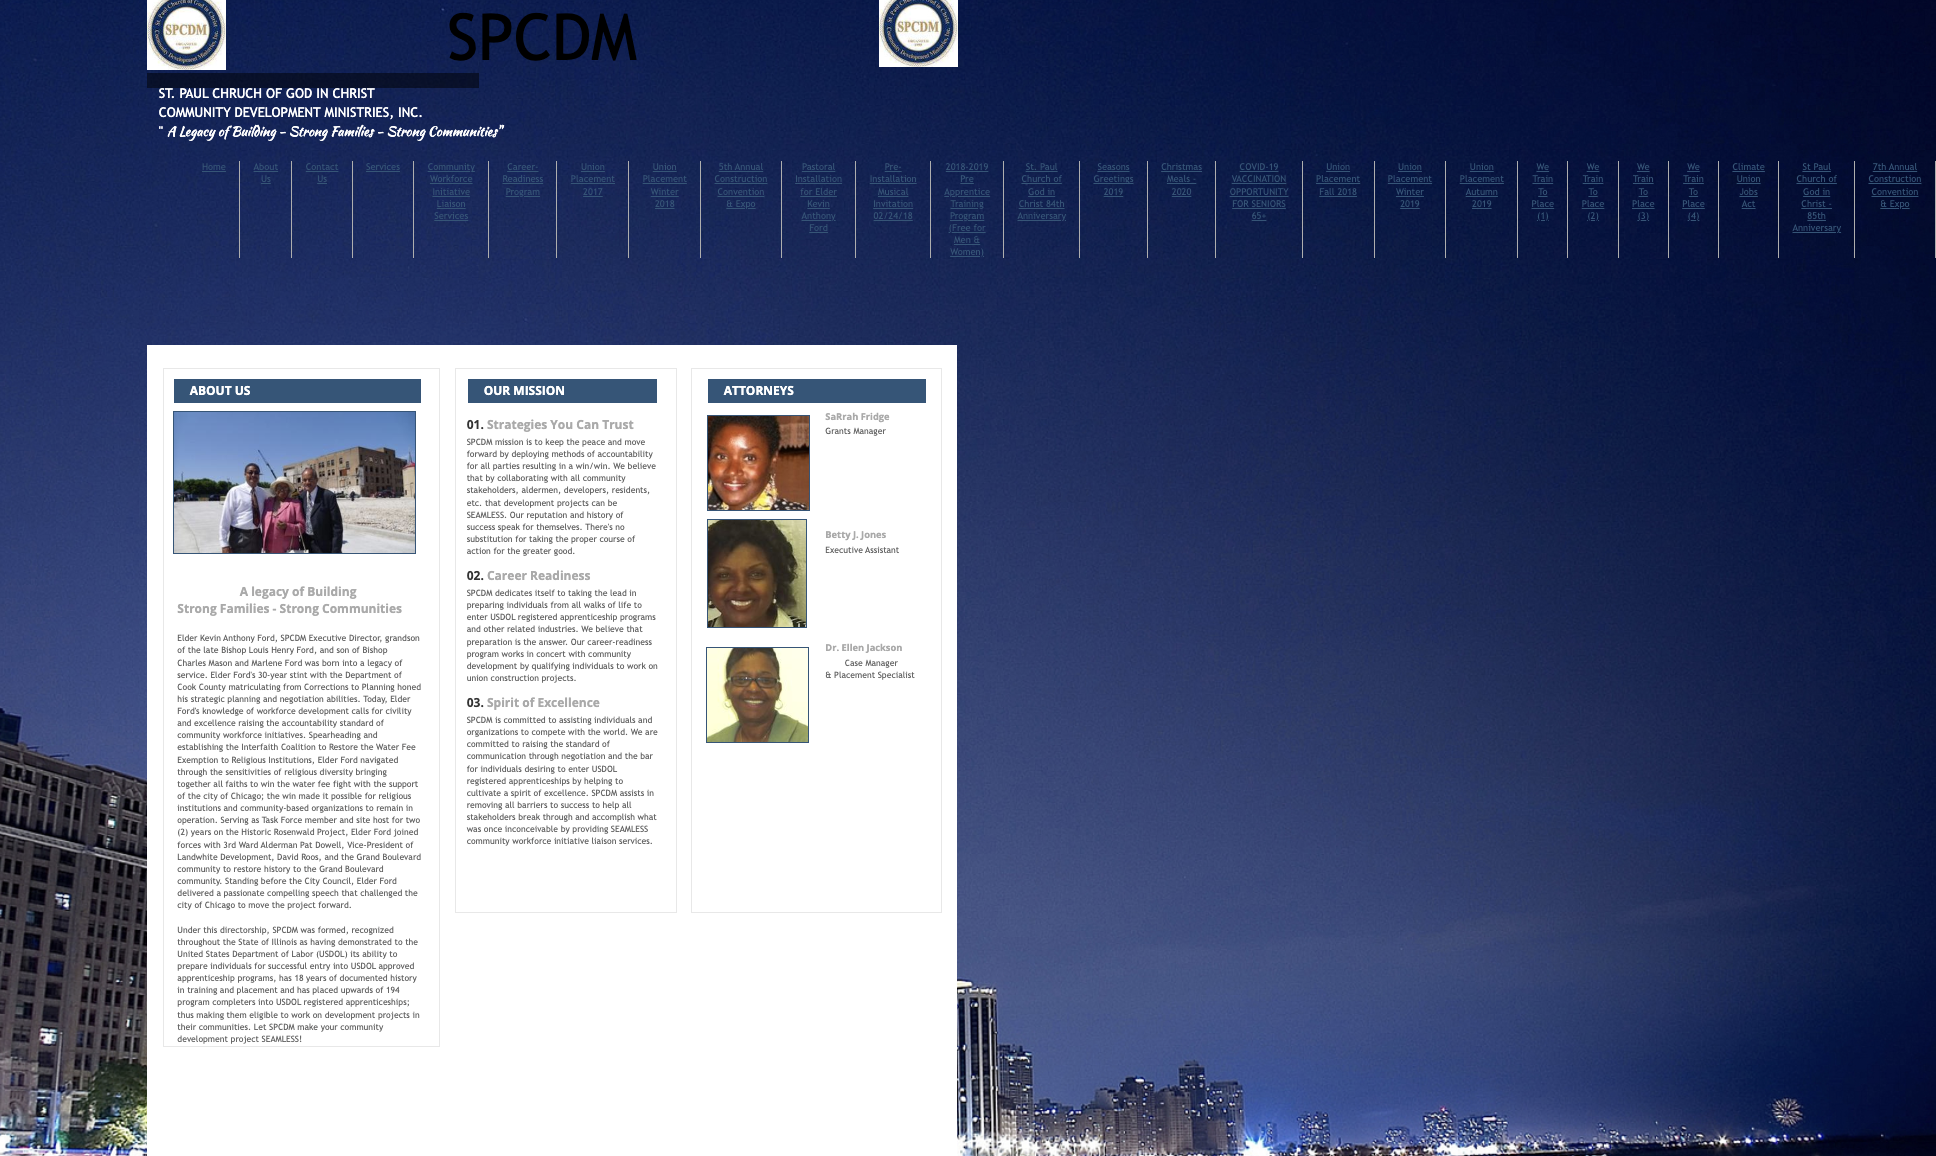Viewport: 1936px width, 1156px height.
Task: Click Dr. Ellen Jackson's portrait photo
Action: click(757, 695)
